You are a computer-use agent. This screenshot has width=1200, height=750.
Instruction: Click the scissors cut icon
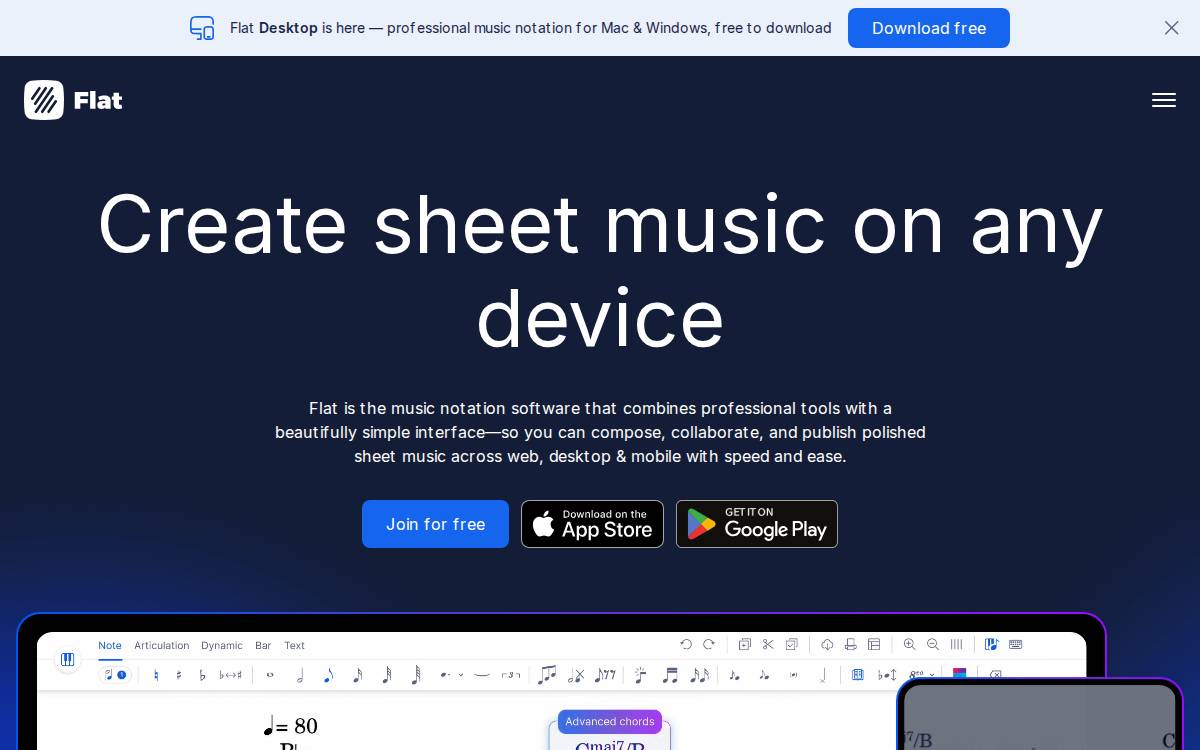[x=768, y=645]
